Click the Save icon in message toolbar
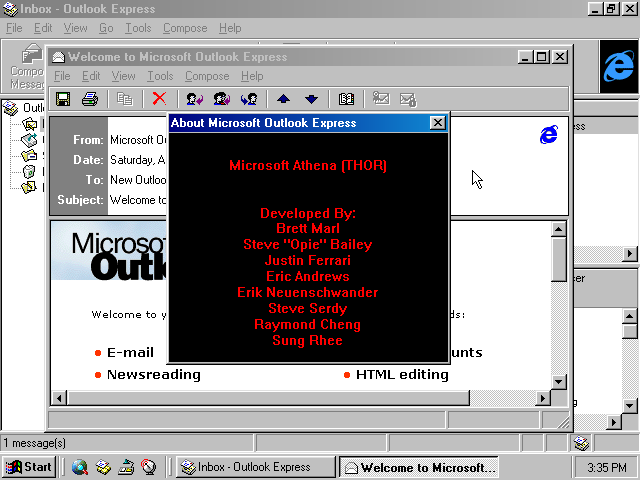 pyautogui.click(x=63, y=99)
